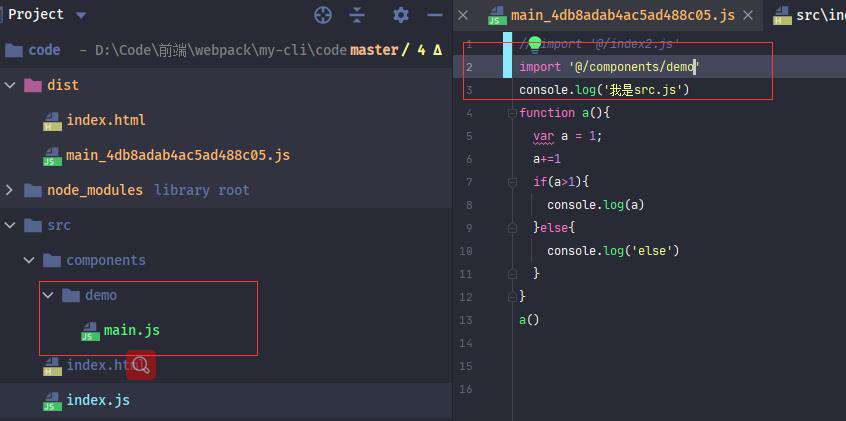
Task: Click the JS file icon beside index.js
Action: click(52, 402)
